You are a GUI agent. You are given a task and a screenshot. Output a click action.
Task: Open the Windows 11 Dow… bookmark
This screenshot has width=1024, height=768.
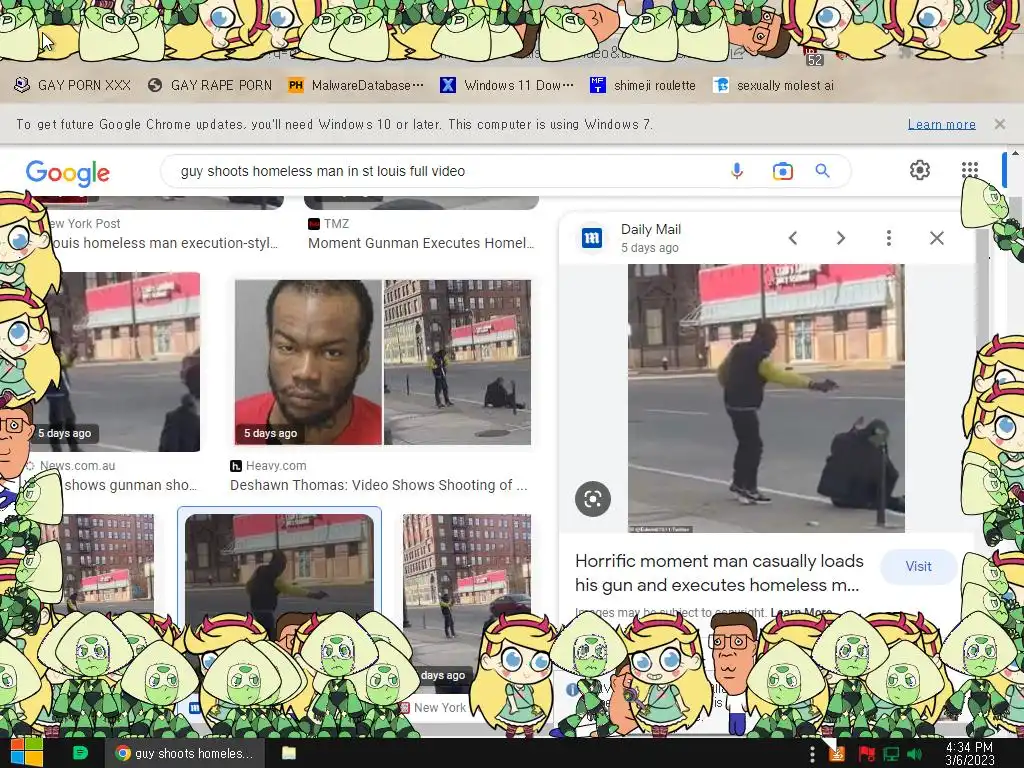[507, 86]
